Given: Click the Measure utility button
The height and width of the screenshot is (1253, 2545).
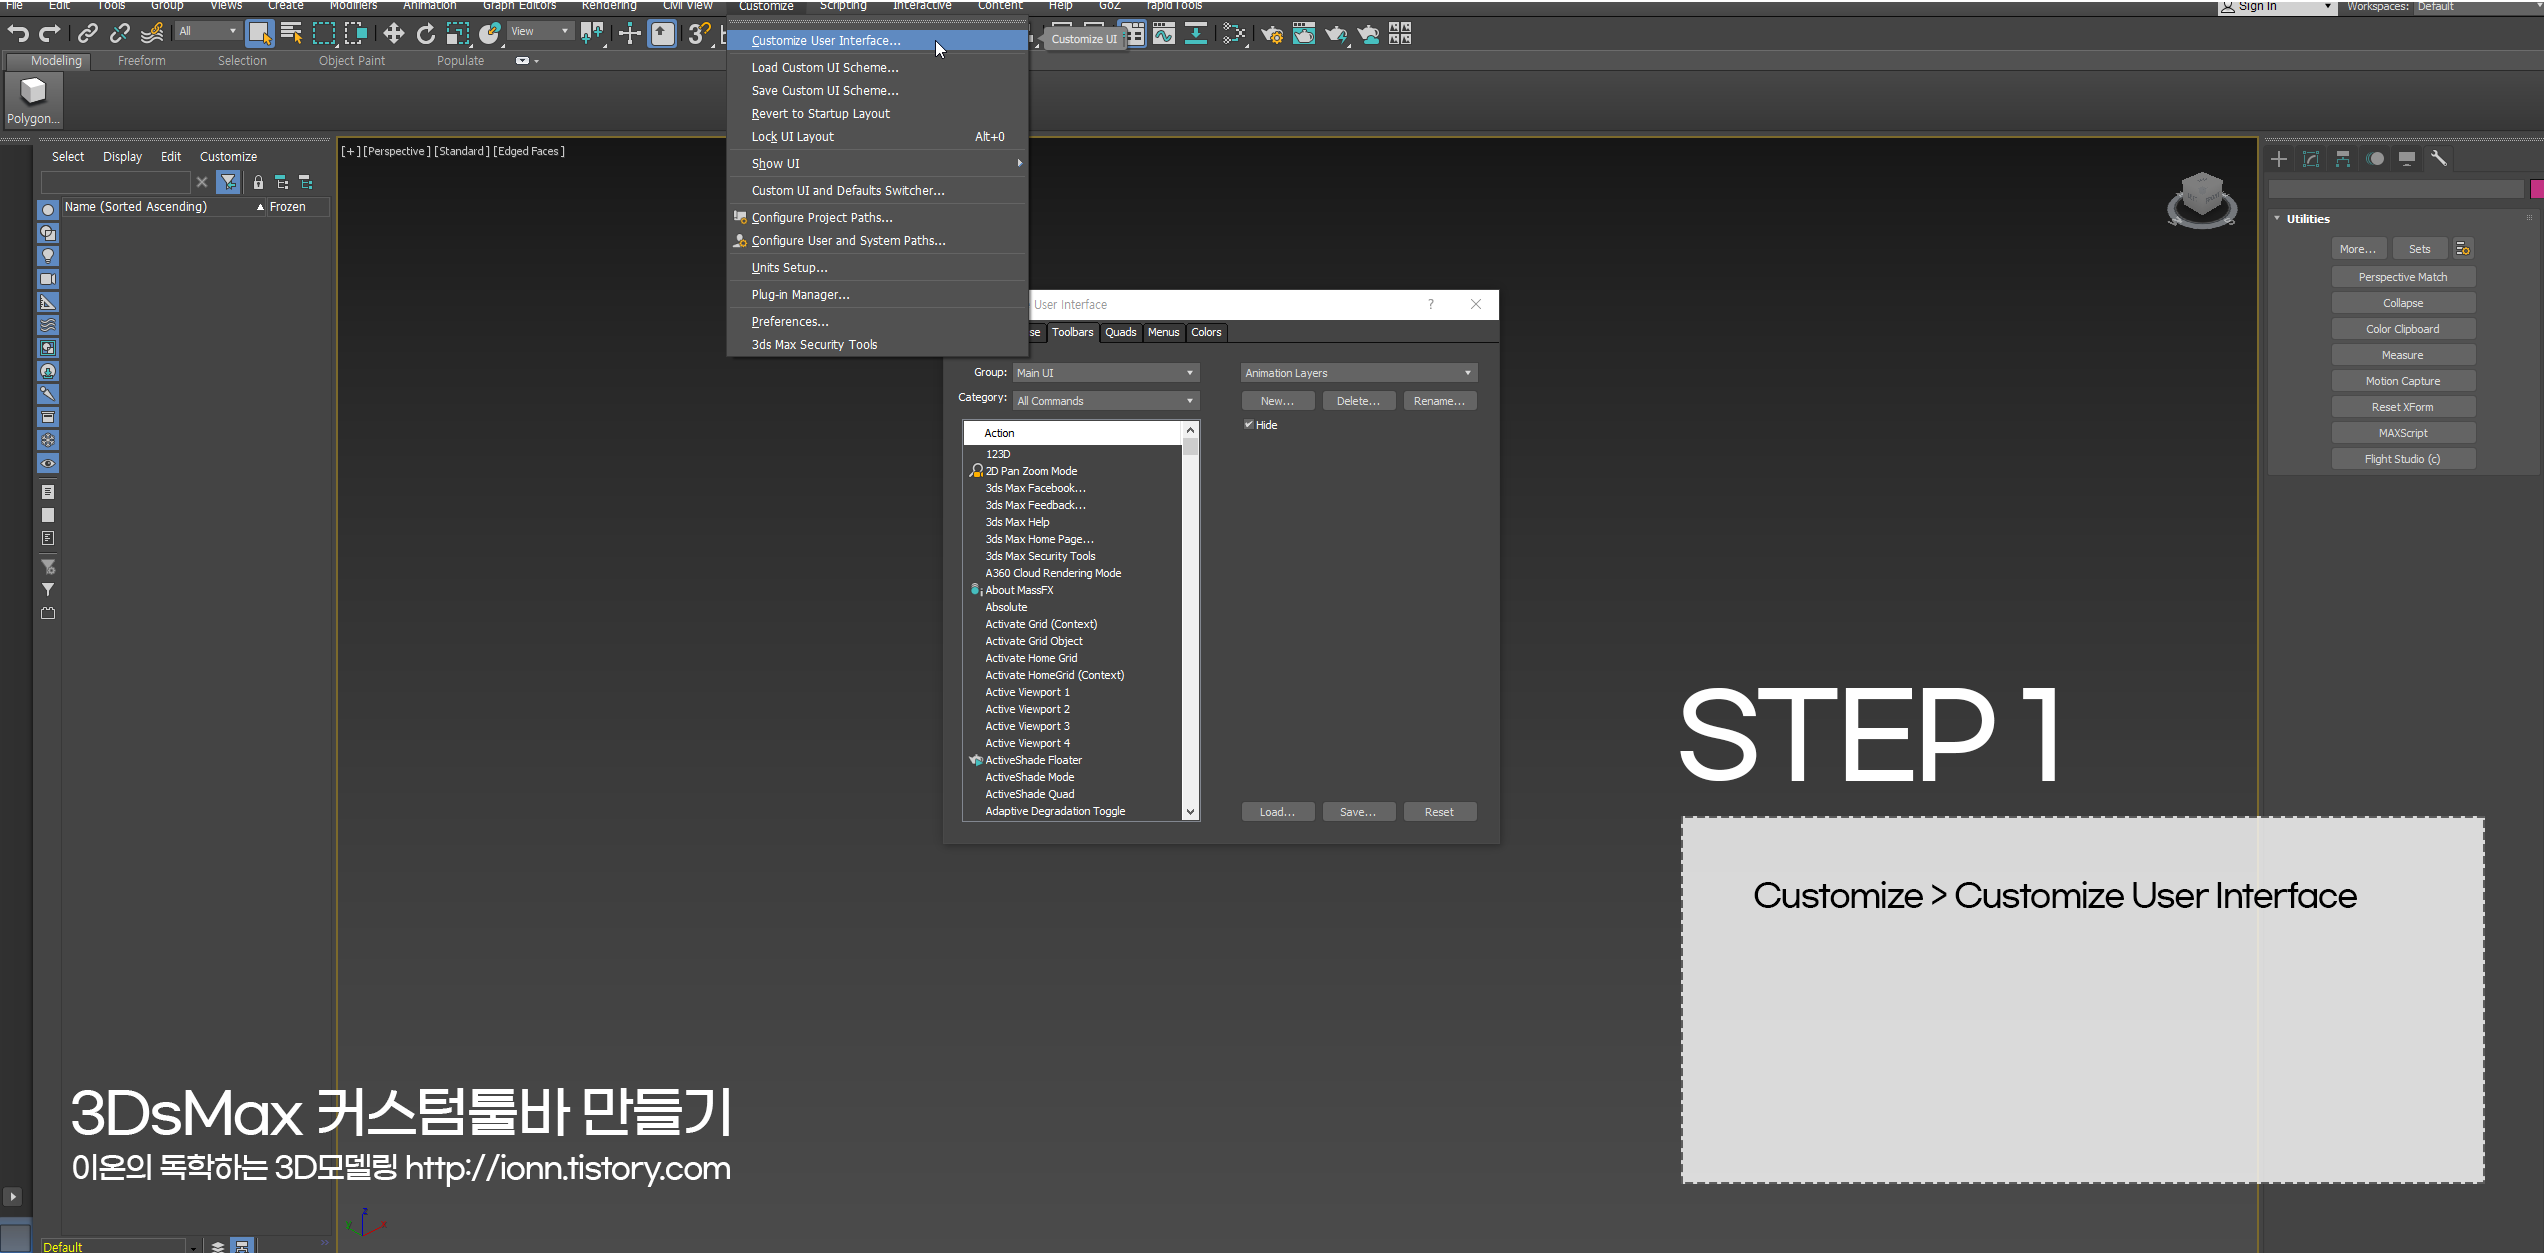Looking at the screenshot, I should pyautogui.click(x=2403, y=355).
